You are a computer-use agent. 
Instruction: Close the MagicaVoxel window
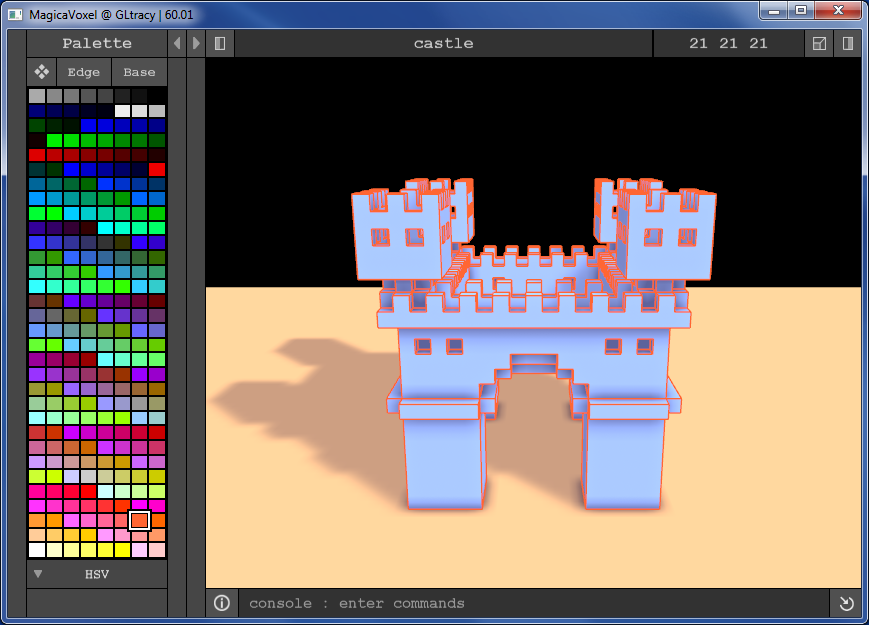pyautogui.click(x=839, y=11)
